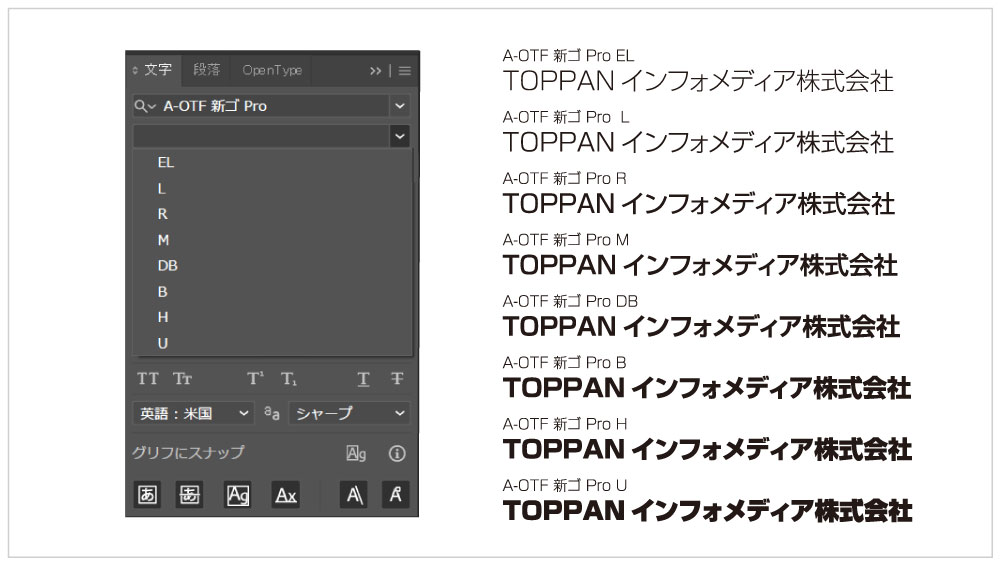
Task: Toggle angular guides A snap icon
Action: click(x=355, y=494)
